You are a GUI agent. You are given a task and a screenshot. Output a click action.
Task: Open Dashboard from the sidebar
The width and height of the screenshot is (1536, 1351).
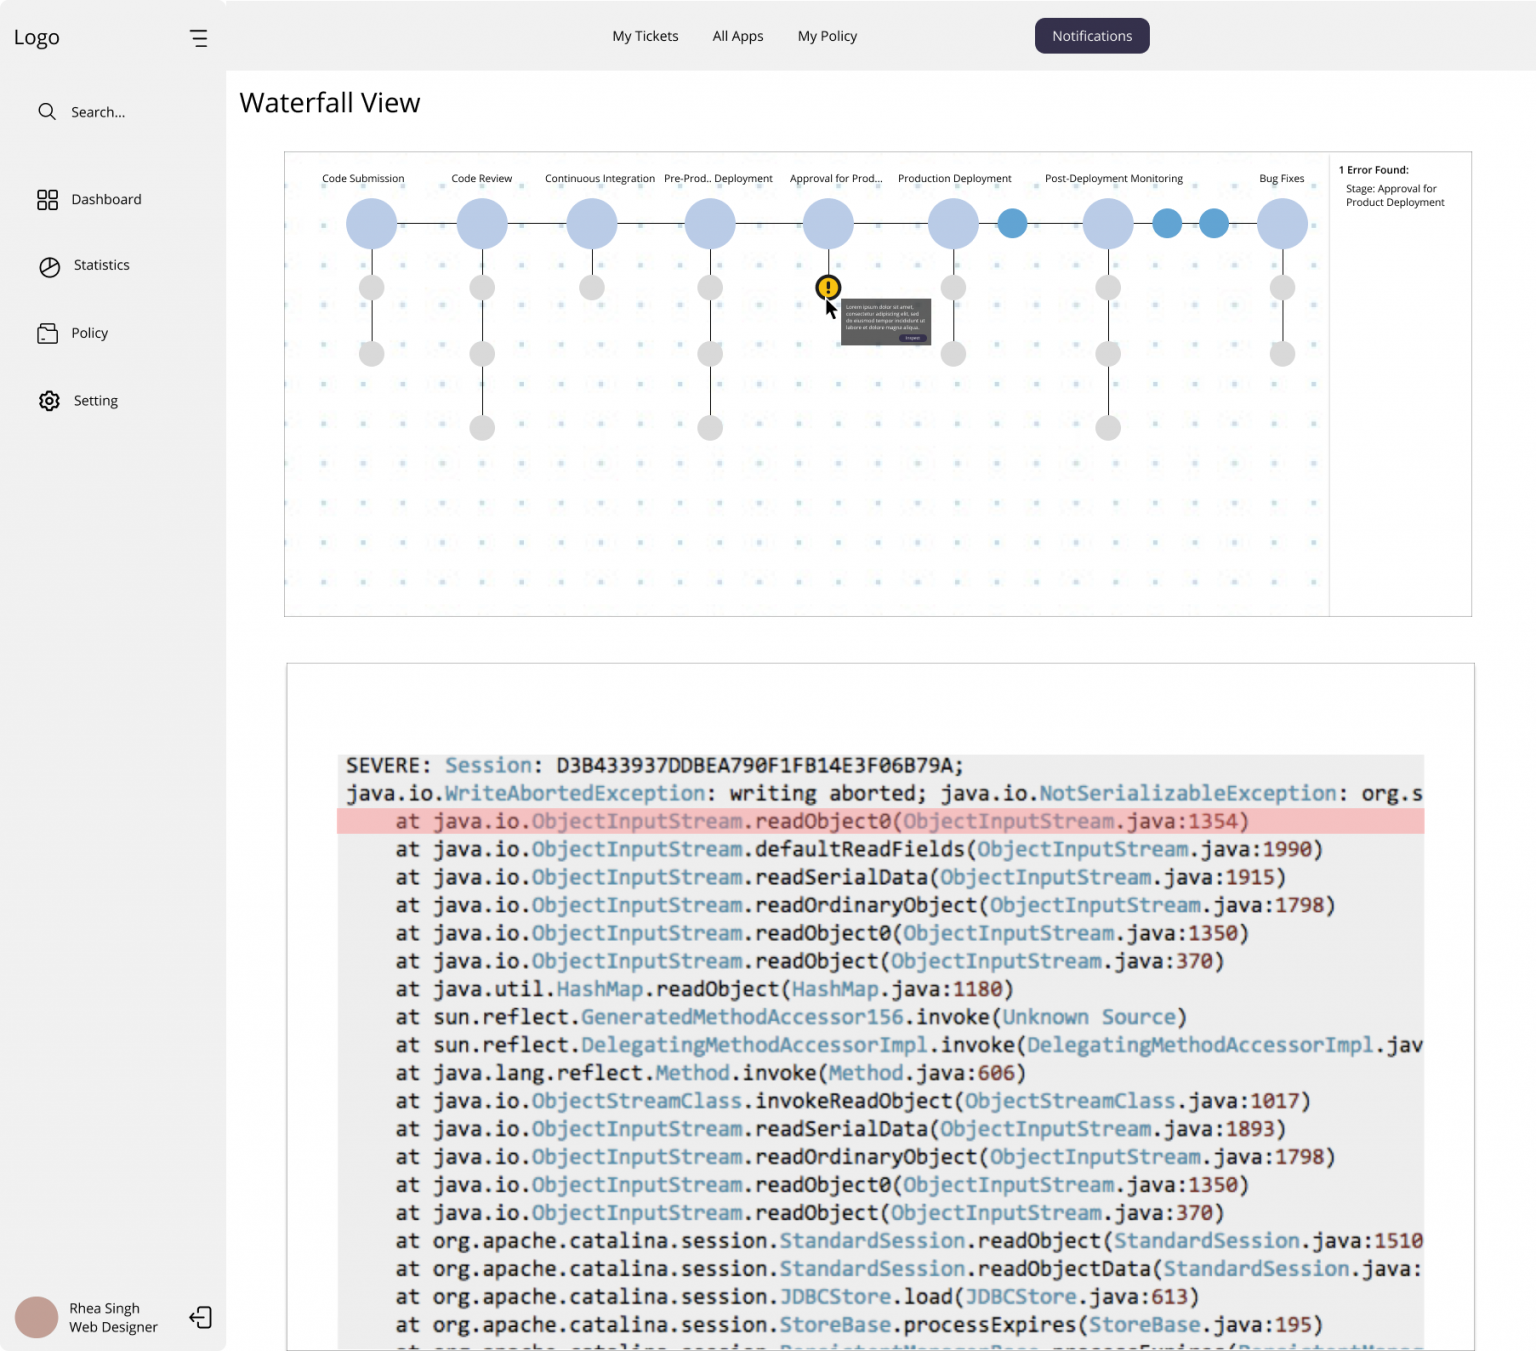(x=106, y=200)
